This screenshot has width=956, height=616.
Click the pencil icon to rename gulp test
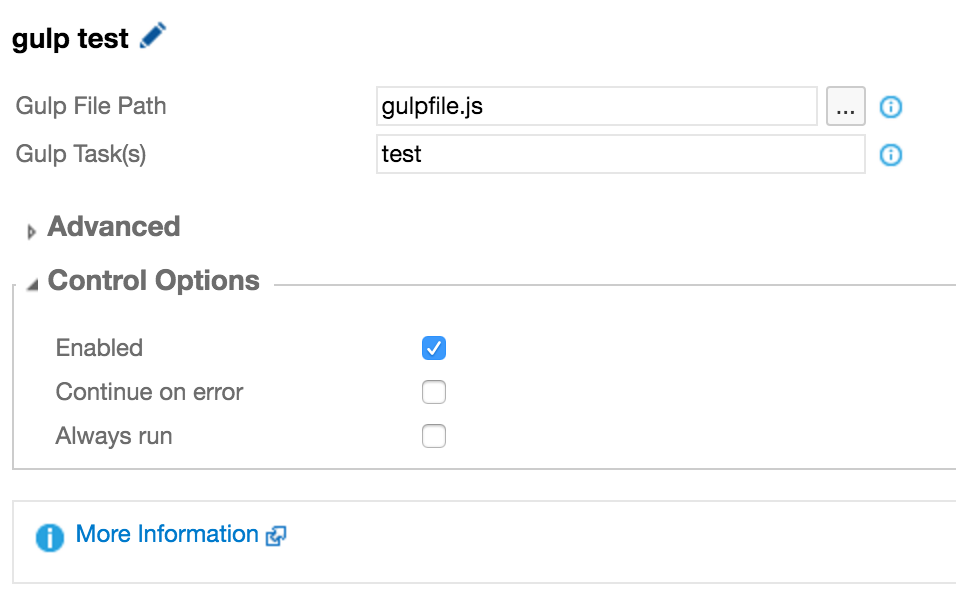153,37
